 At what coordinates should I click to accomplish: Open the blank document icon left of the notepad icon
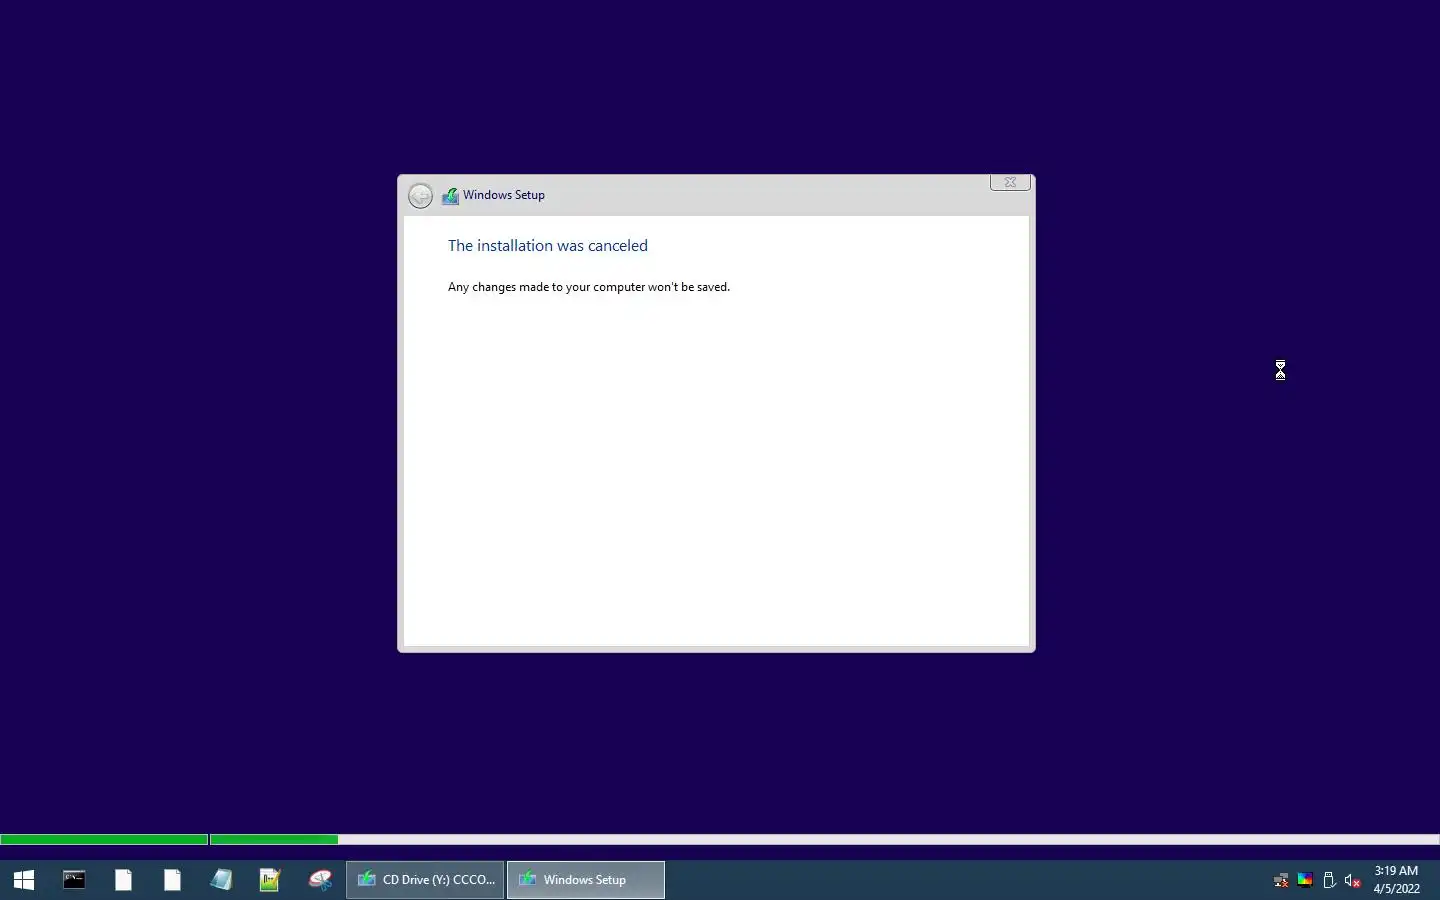[172, 880]
